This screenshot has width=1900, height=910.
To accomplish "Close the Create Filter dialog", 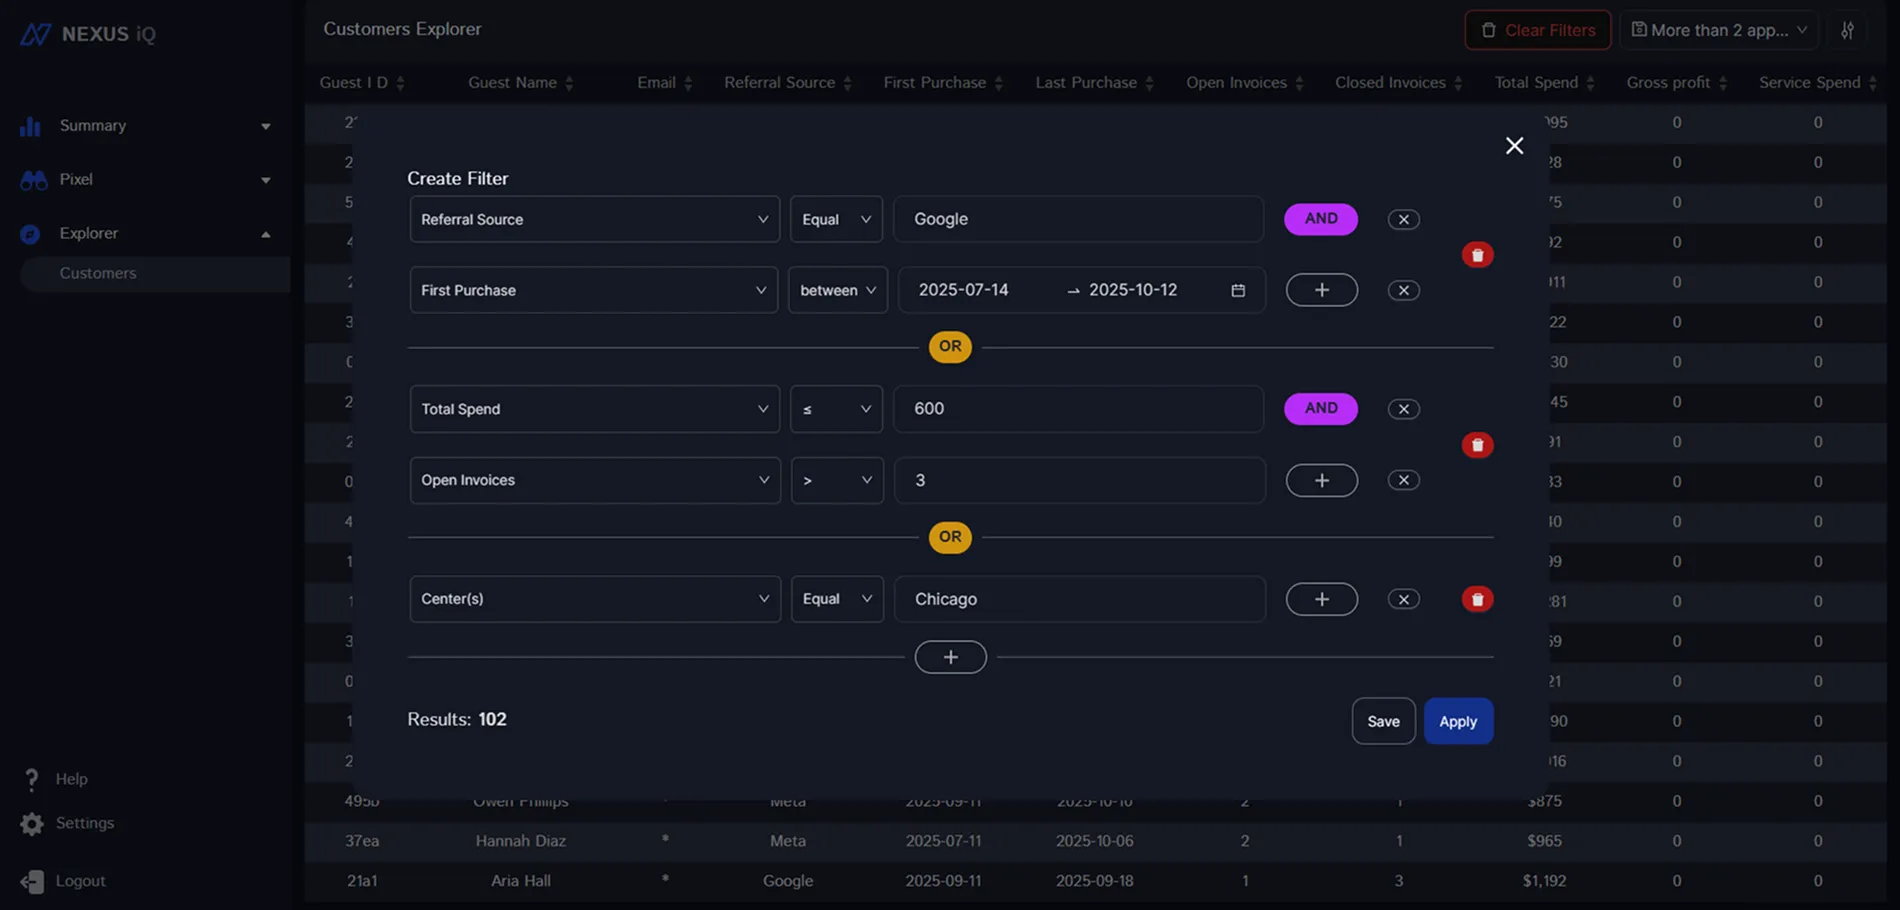I will tap(1514, 146).
